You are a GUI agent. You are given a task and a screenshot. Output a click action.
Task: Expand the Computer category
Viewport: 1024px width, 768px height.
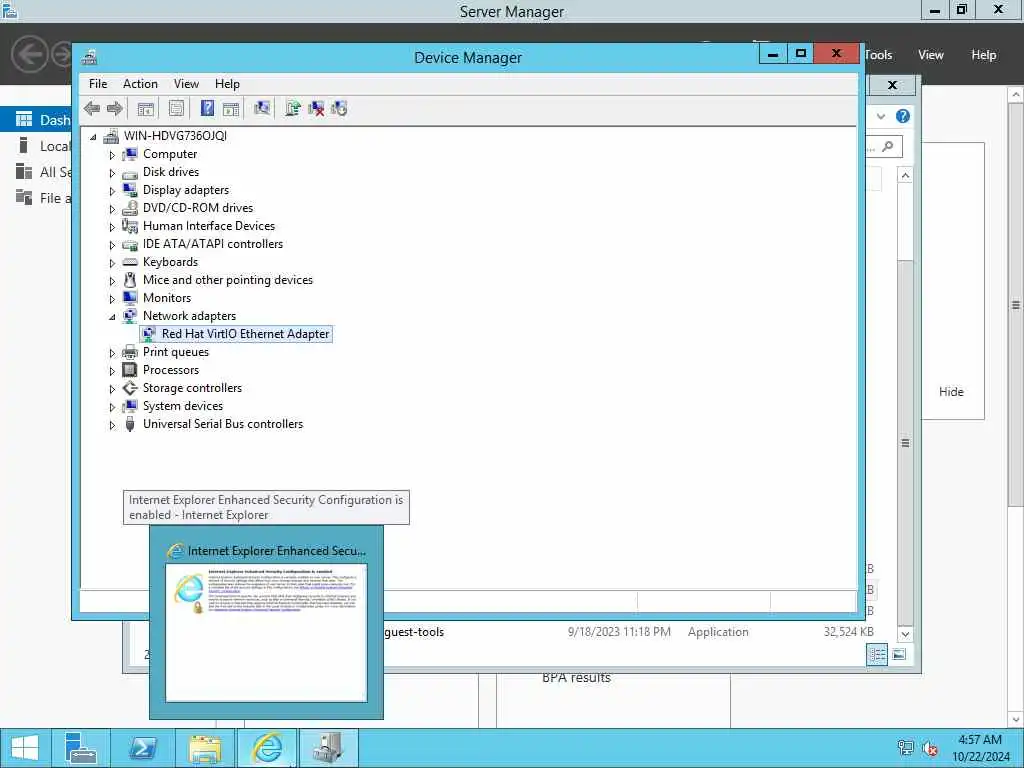coord(112,155)
